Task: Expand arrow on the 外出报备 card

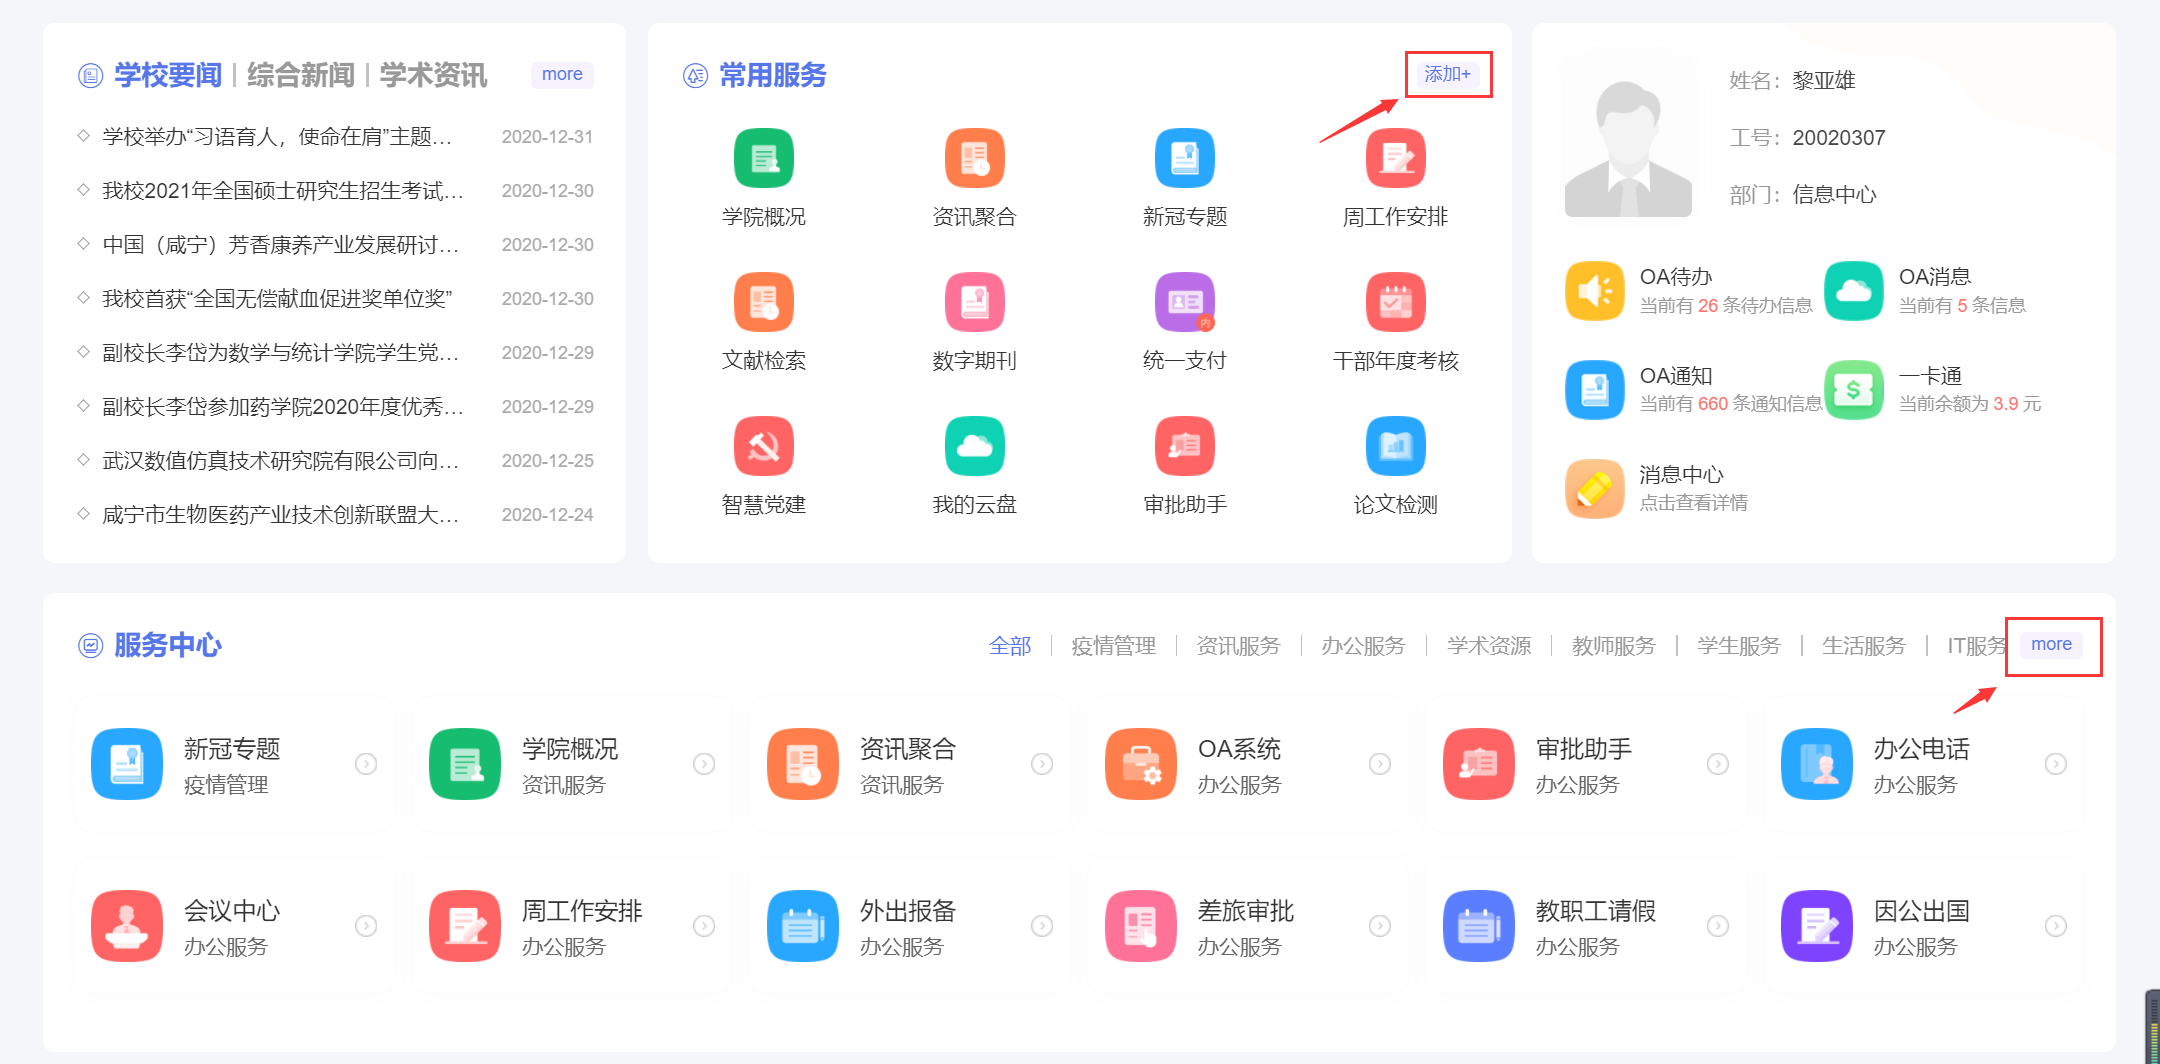Action: (1042, 926)
